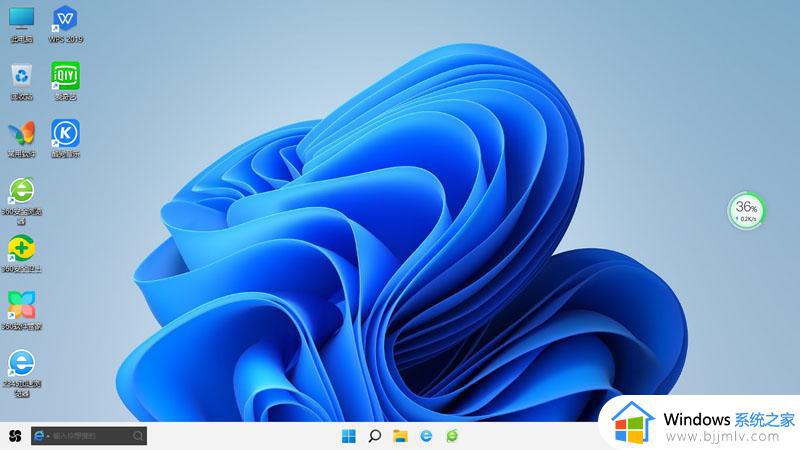This screenshot has width=800, height=450.
Task: Open 360 Secure Browser desktop shortcut
Action: pyautogui.click(x=21, y=200)
